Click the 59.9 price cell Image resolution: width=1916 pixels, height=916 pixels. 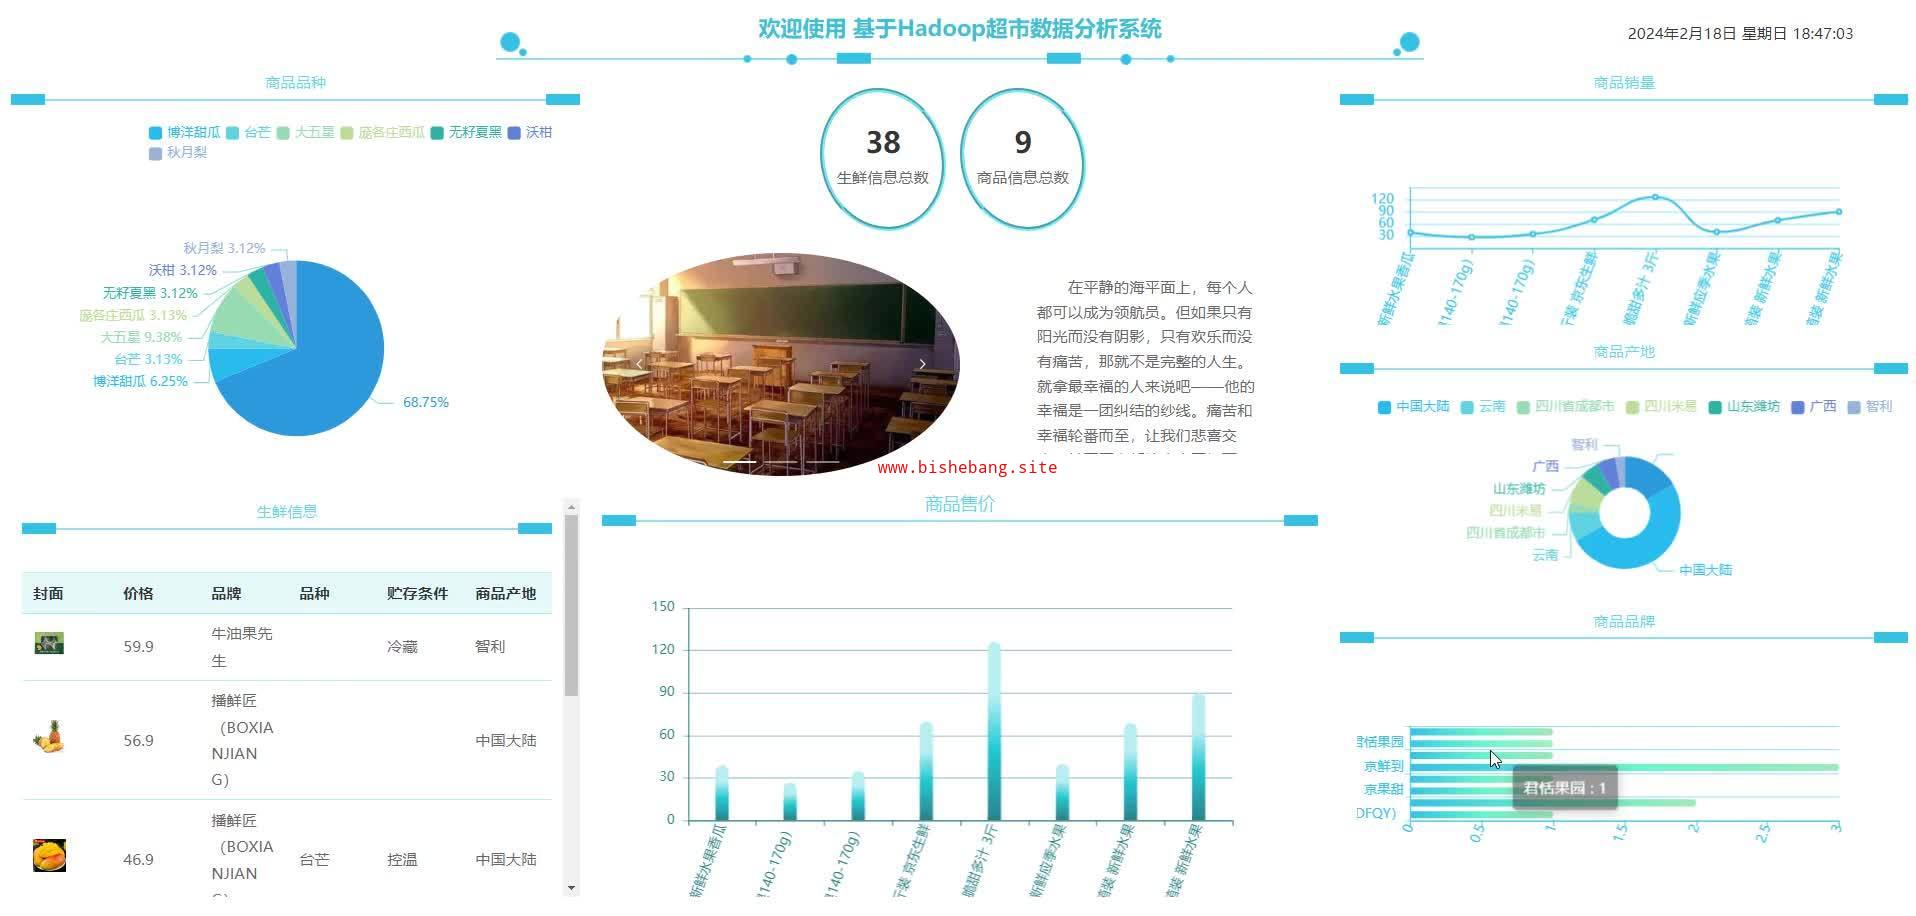(x=138, y=647)
